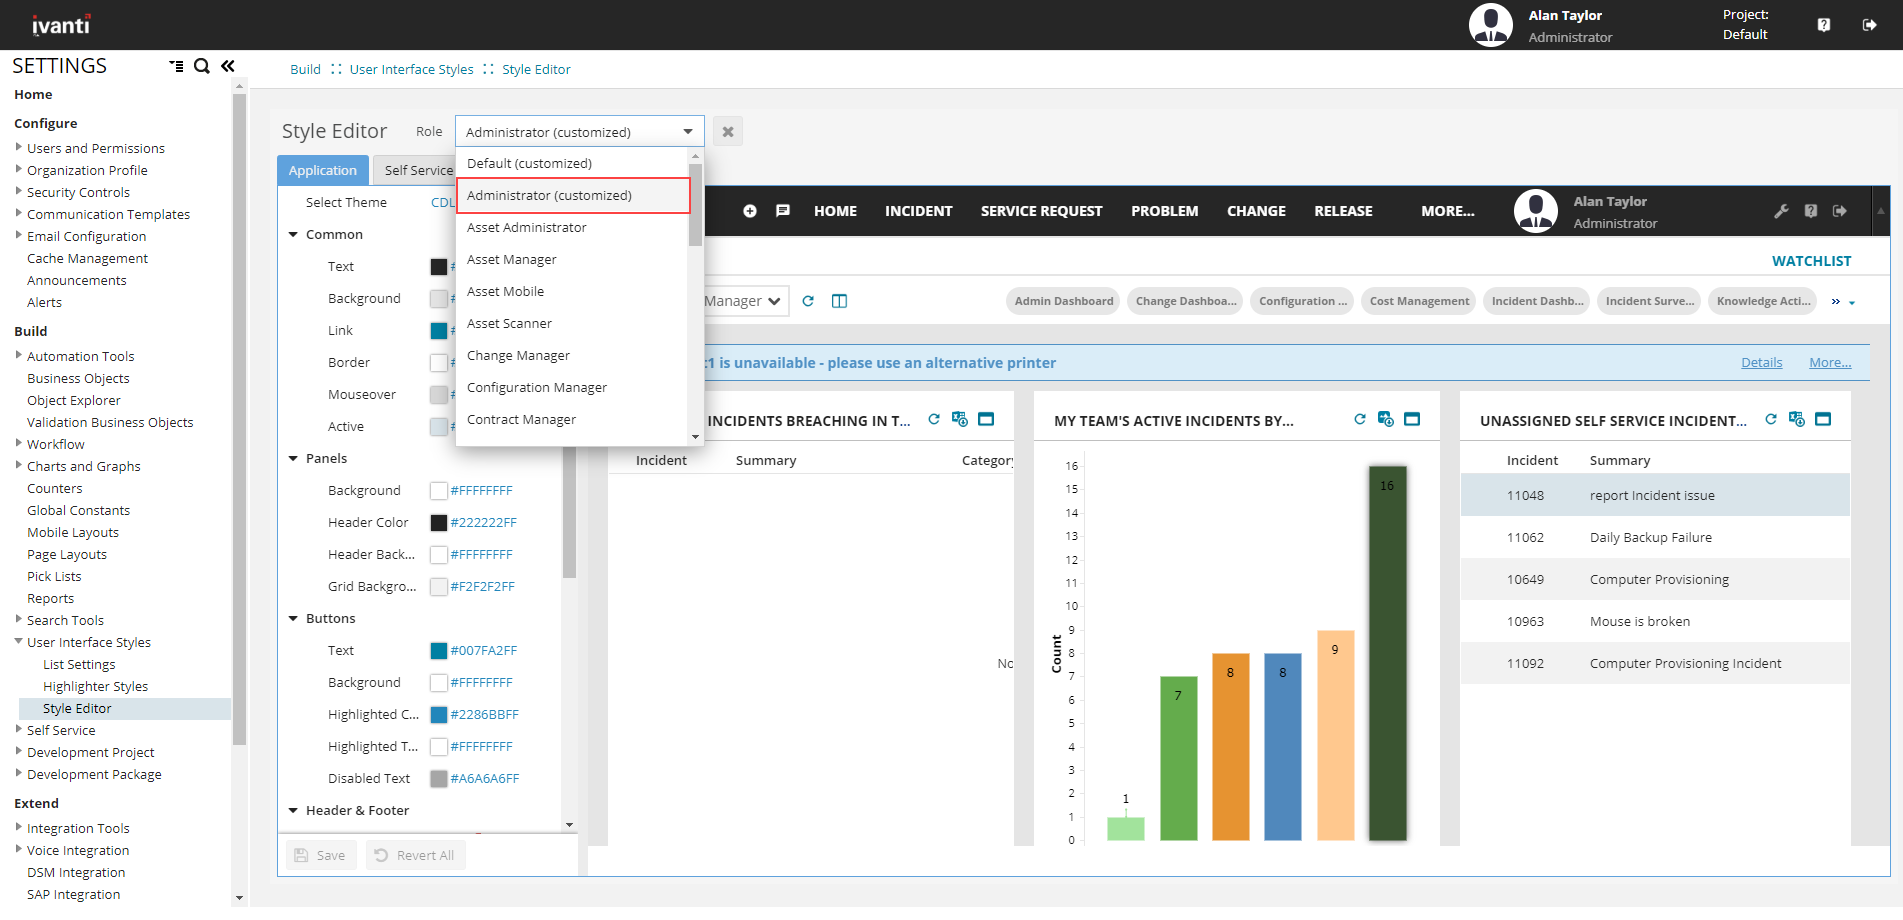Open the INCIDENT menu in preview bar
This screenshot has height=920, width=1903.
918,211
